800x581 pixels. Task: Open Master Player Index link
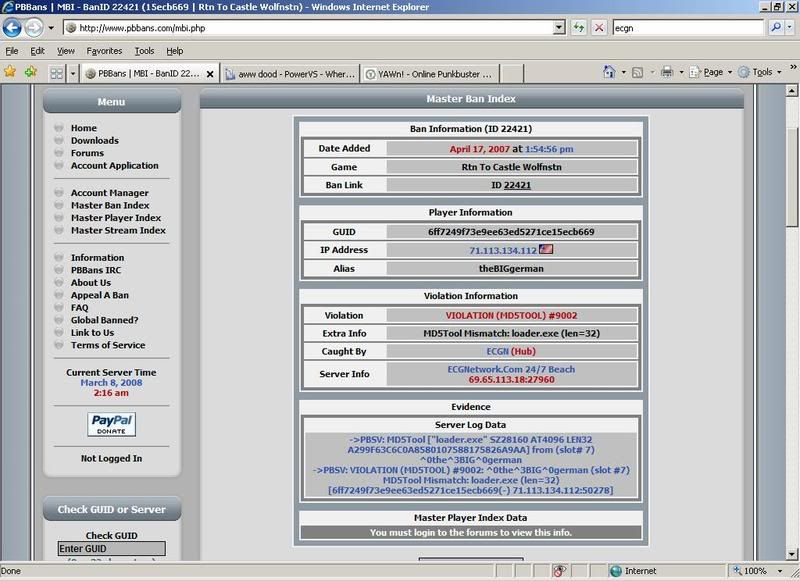pos(116,218)
